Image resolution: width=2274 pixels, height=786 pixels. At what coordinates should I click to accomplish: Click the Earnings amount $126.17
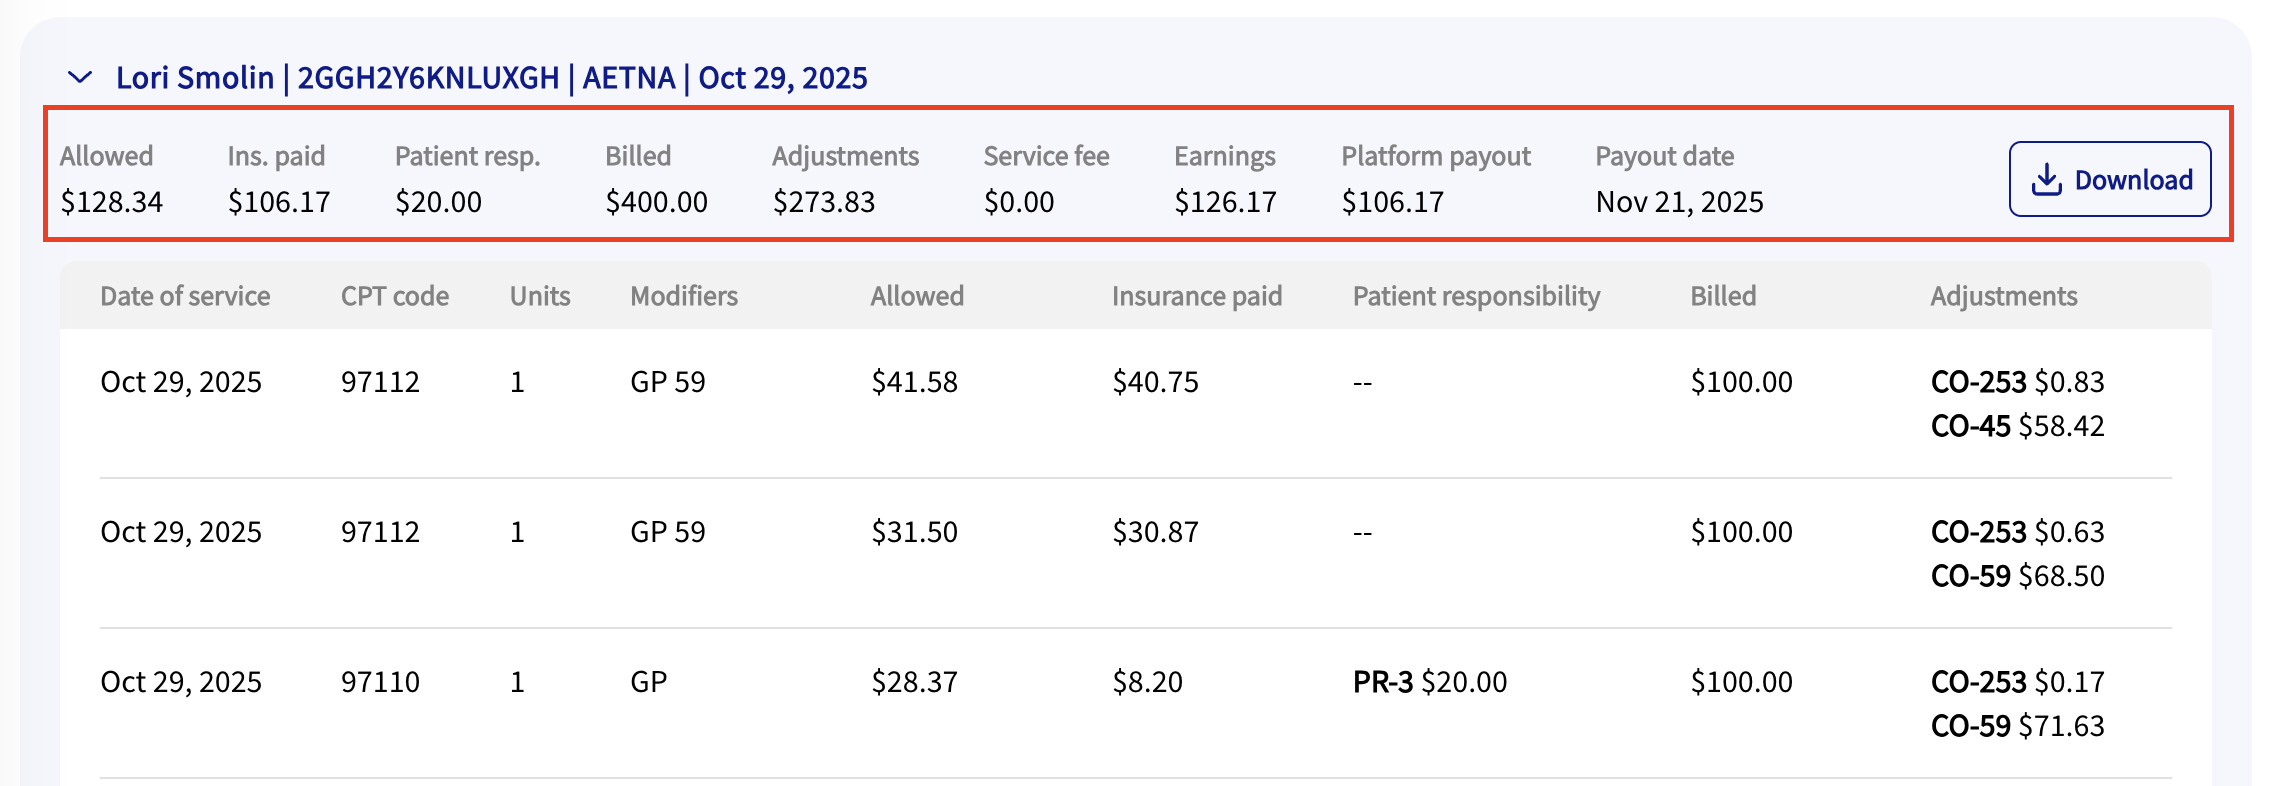click(1225, 202)
